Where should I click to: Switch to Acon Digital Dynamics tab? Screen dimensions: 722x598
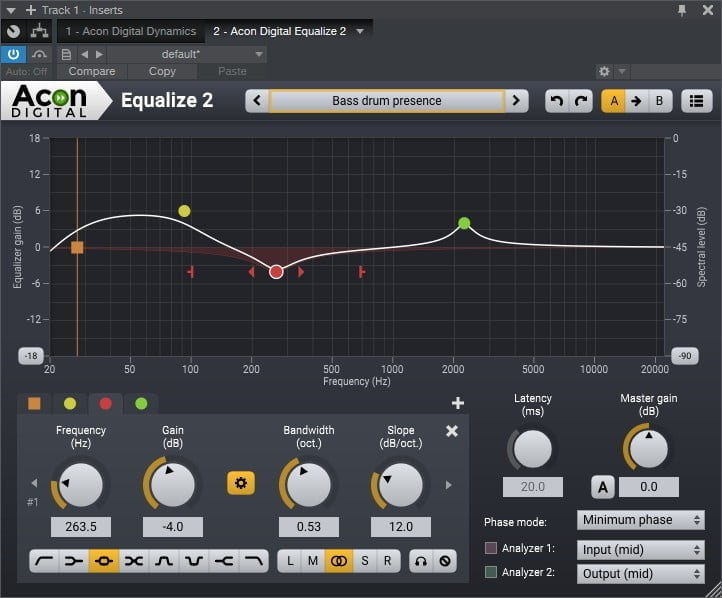[x=131, y=31]
